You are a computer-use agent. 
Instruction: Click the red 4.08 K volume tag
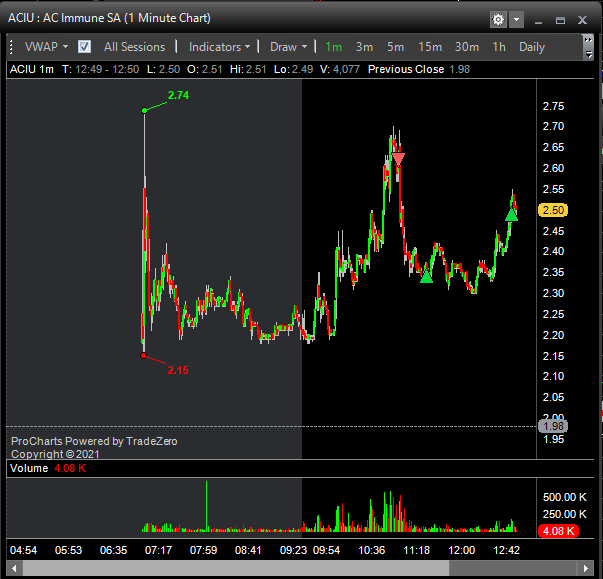tap(558, 531)
